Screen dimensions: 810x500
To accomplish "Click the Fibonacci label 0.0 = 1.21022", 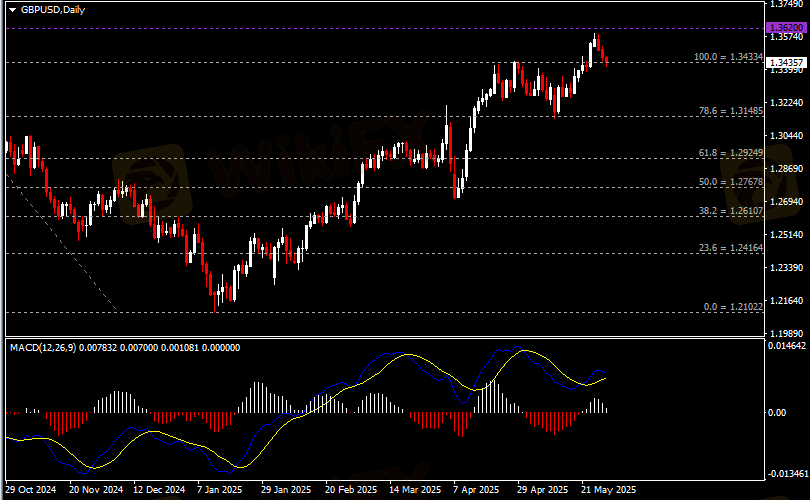I will pos(733,307).
